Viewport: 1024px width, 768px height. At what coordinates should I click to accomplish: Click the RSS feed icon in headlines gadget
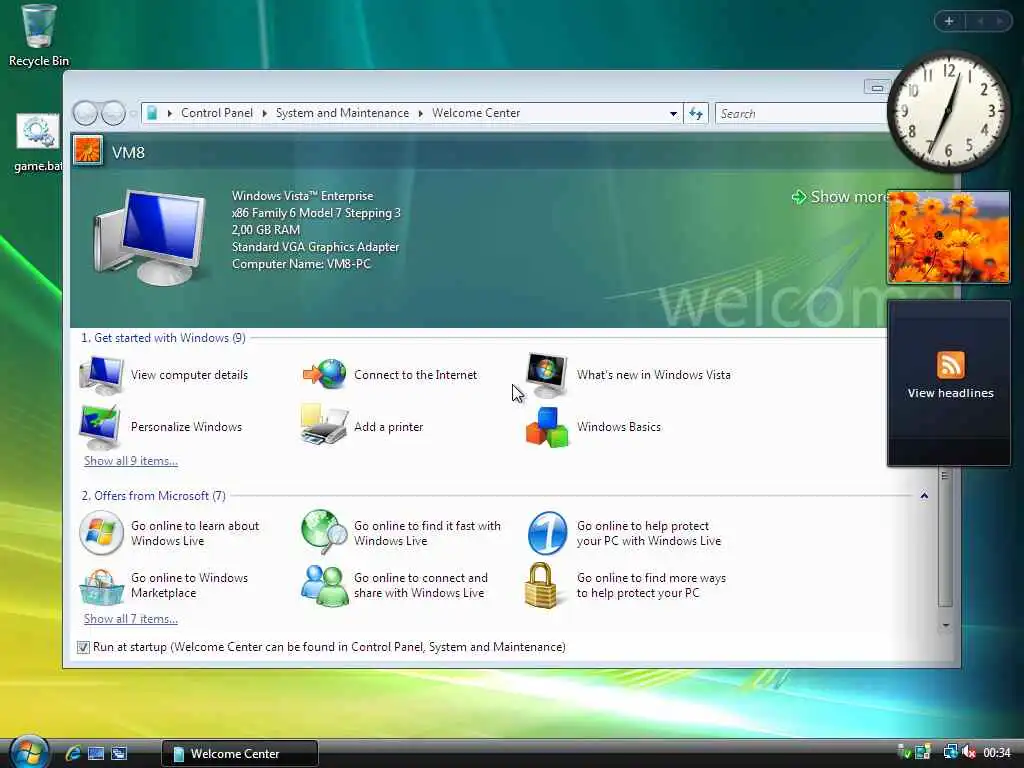pyautogui.click(x=950, y=364)
